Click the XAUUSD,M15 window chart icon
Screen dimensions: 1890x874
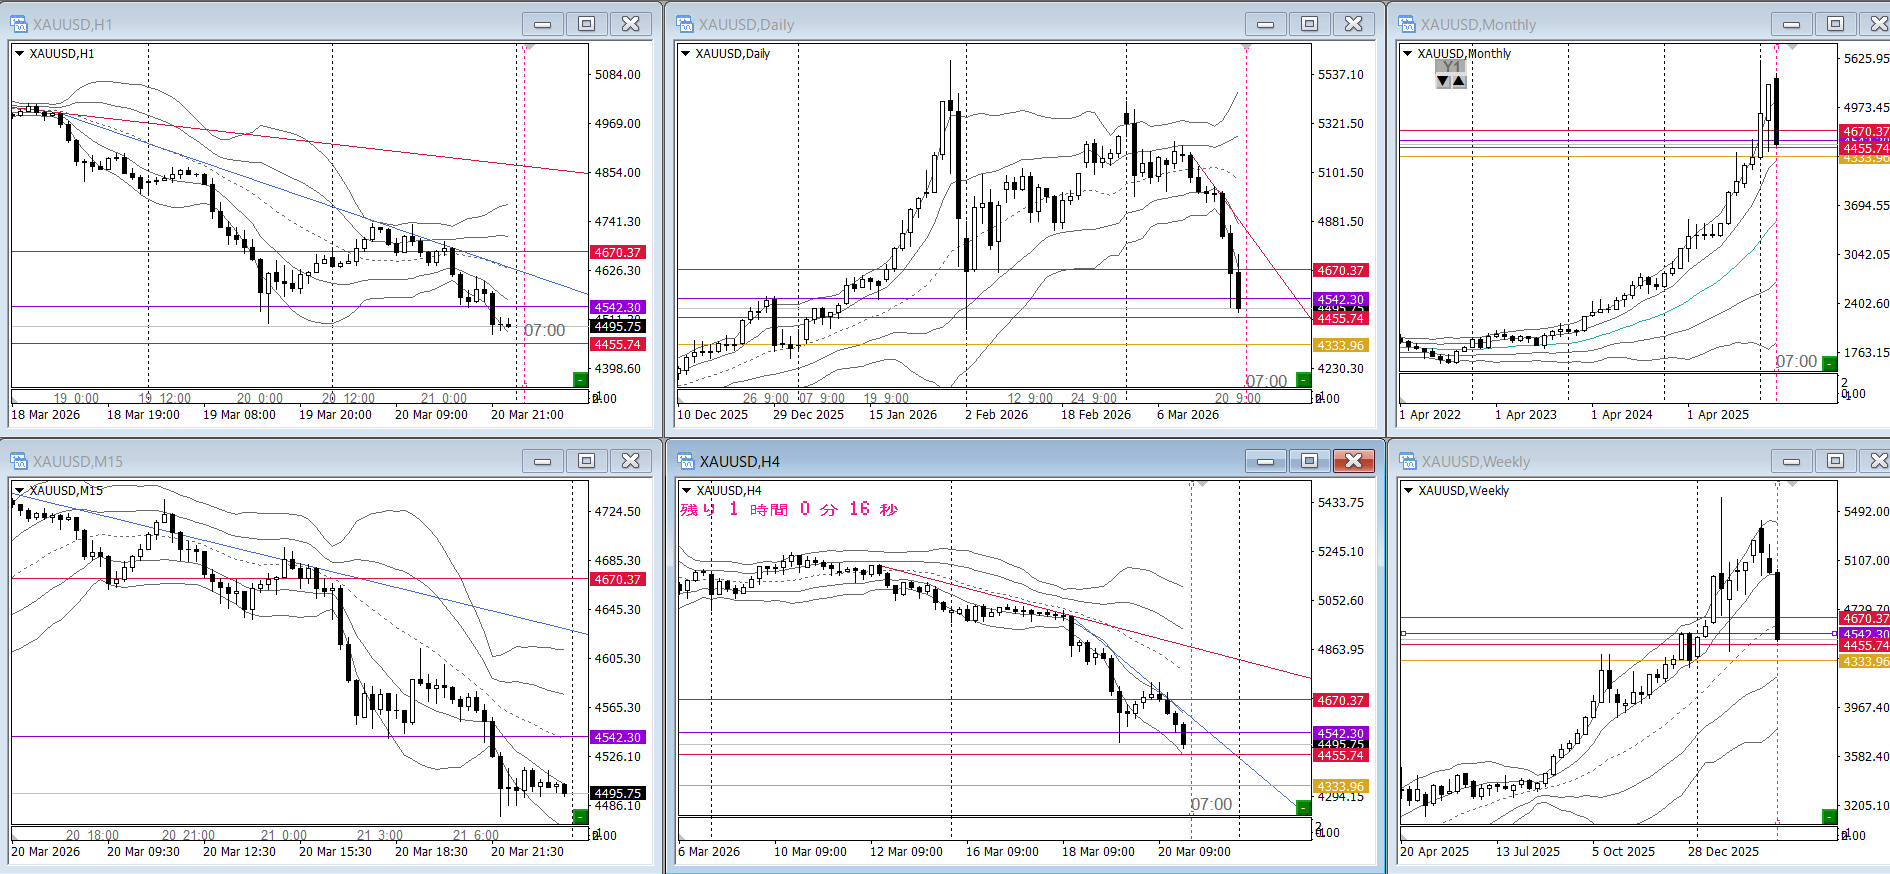tap(19, 461)
